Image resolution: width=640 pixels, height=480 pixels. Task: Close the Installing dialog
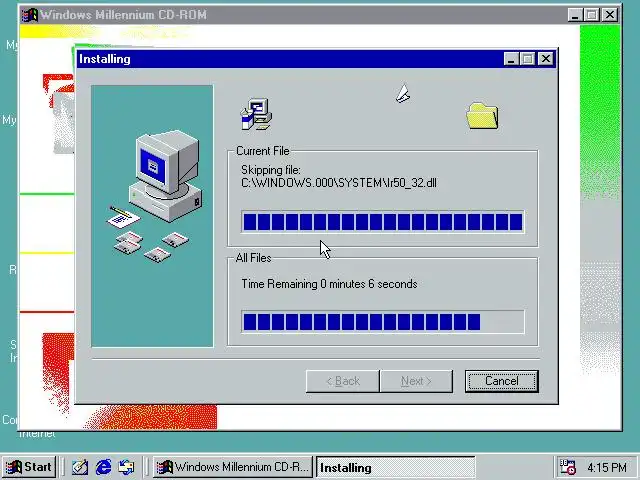tap(546, 59)
